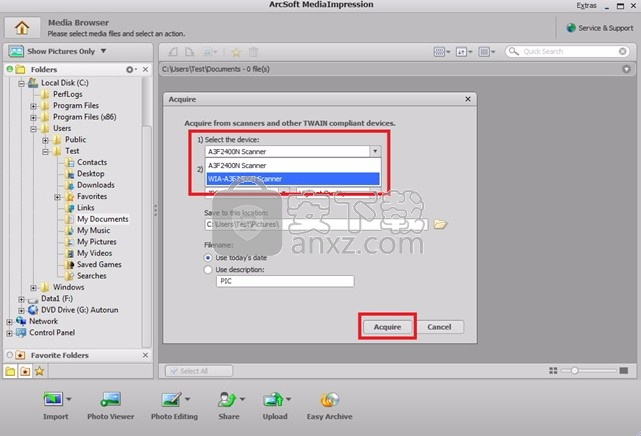
Task: Click the Acquire button
Action: (x=387, y=327)
